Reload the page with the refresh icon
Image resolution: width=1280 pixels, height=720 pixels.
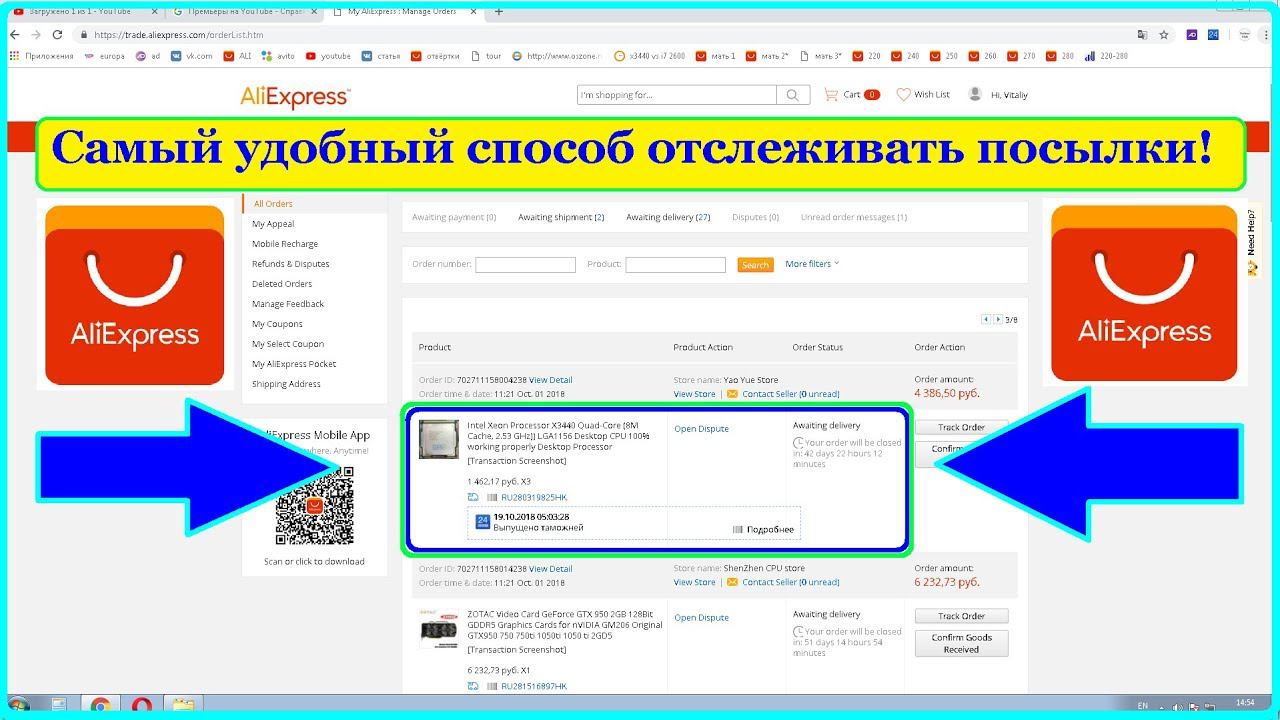(x=58, y=34)
